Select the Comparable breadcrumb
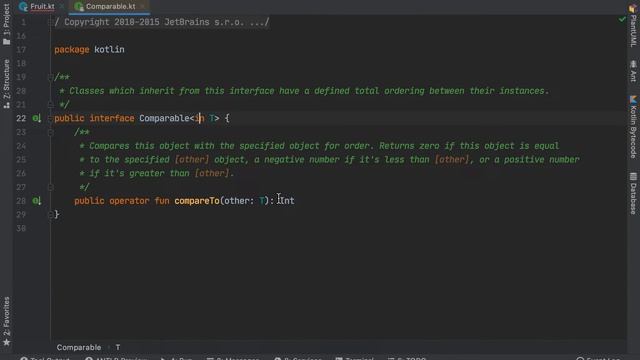The height and width of the screenshot is (360, 640). coord(79,347)
